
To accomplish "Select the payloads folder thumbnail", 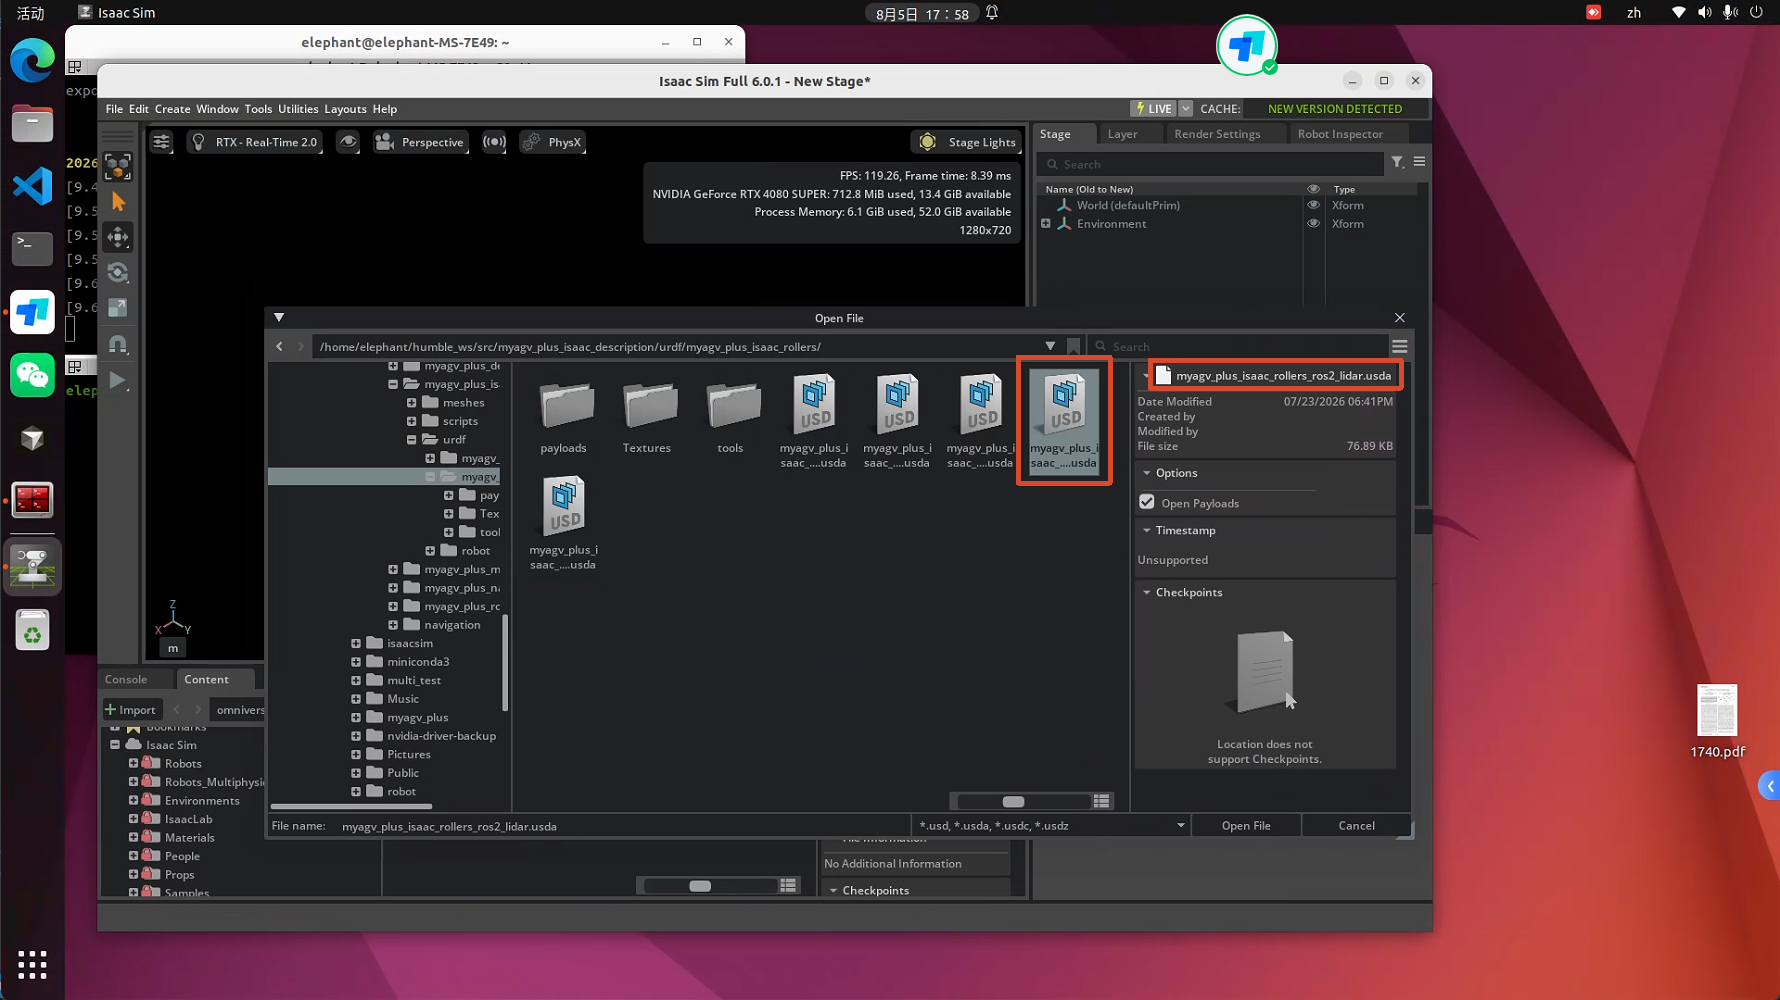I will [x=564, y=417].
